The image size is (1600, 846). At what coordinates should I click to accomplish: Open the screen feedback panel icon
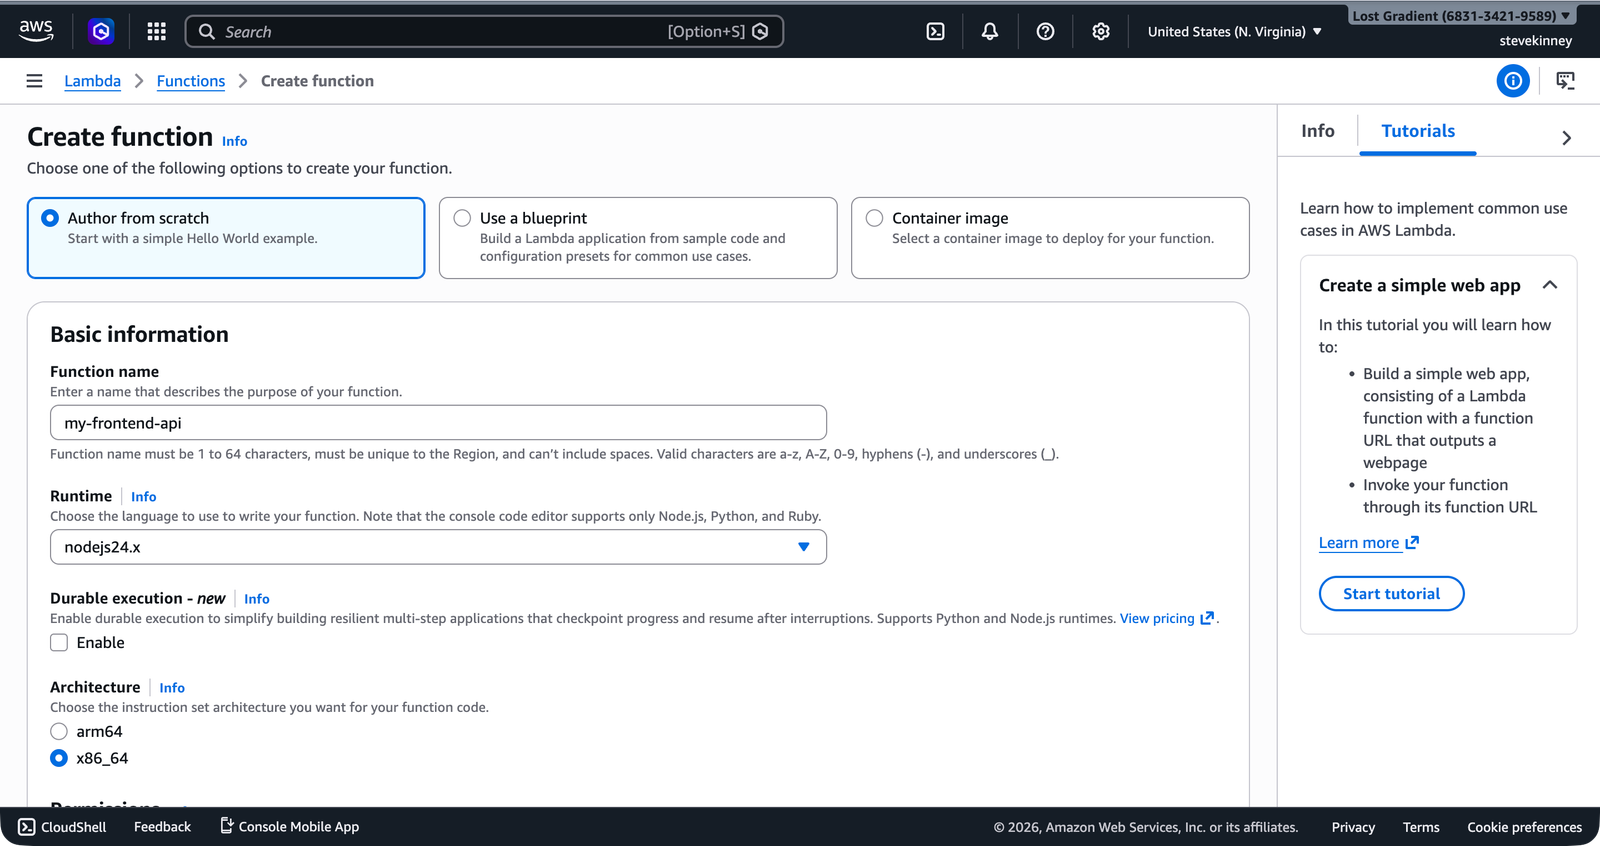click(1566, 81)
